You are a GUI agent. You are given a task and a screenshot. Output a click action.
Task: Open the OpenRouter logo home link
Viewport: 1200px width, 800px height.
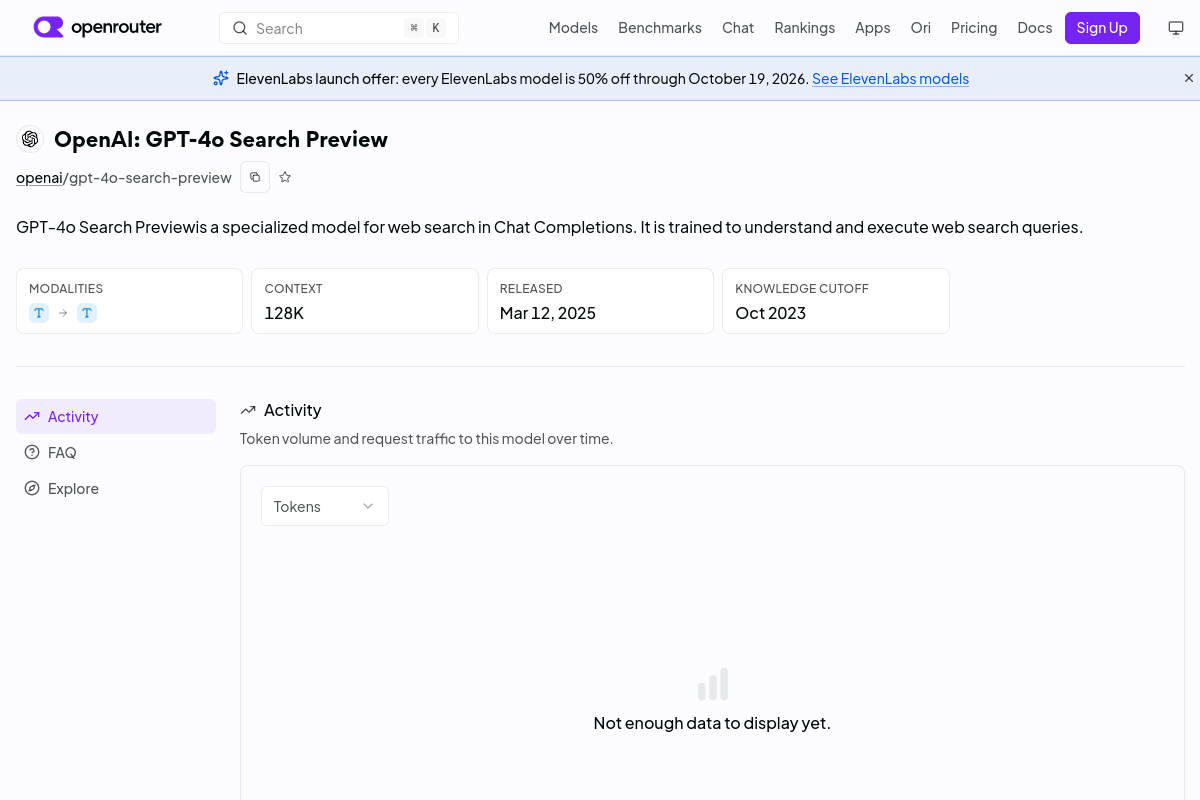[x=97, y=27]
